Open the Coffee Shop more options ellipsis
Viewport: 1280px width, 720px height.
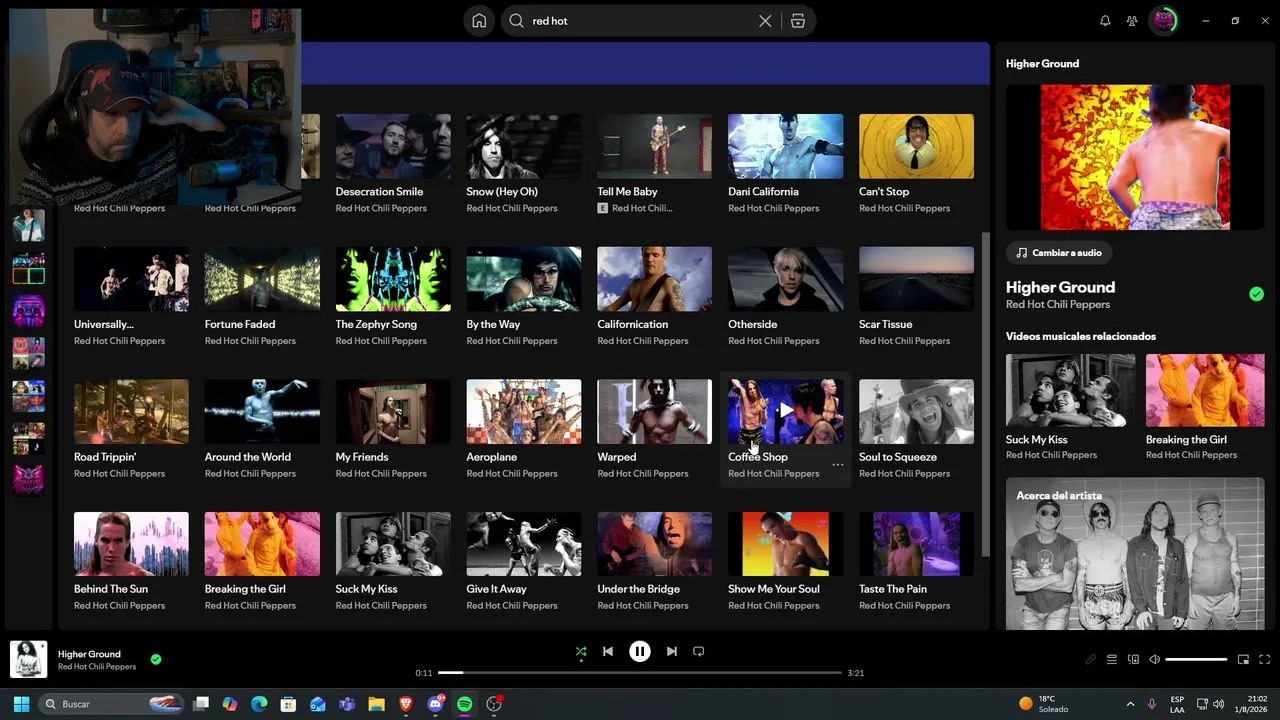point(838,465)
